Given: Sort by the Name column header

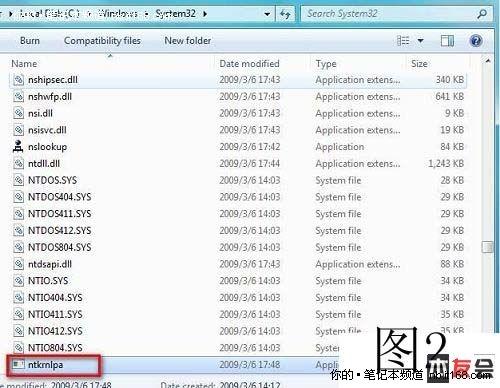Looking at the screenshot, I should [x=24, y=64].
